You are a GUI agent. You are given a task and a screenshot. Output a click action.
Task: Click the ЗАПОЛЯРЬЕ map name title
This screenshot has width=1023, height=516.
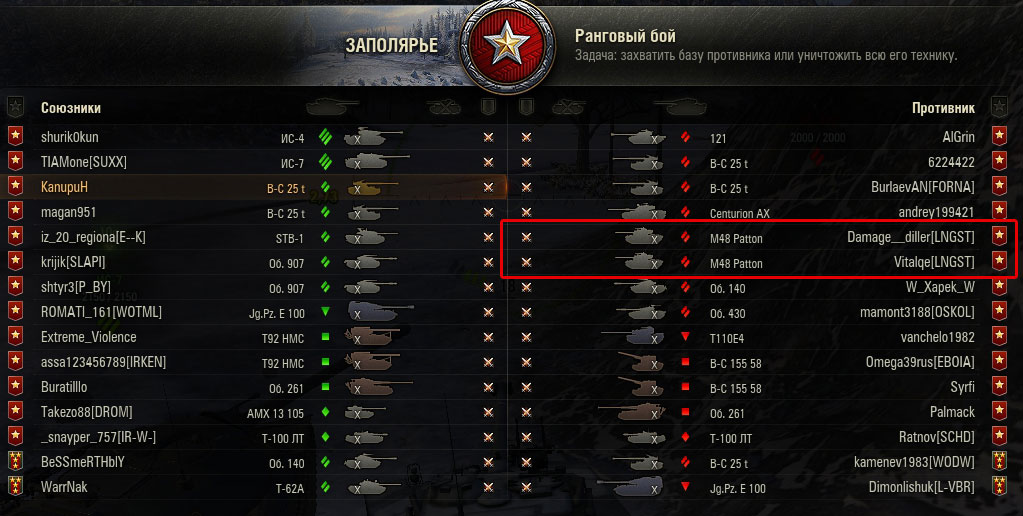point(391,46)
